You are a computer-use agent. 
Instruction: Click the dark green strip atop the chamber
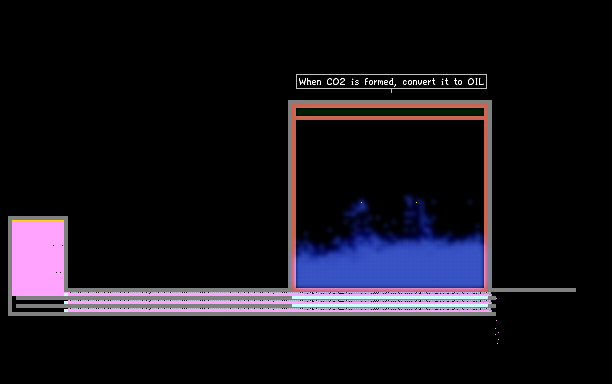click(390, 112)
